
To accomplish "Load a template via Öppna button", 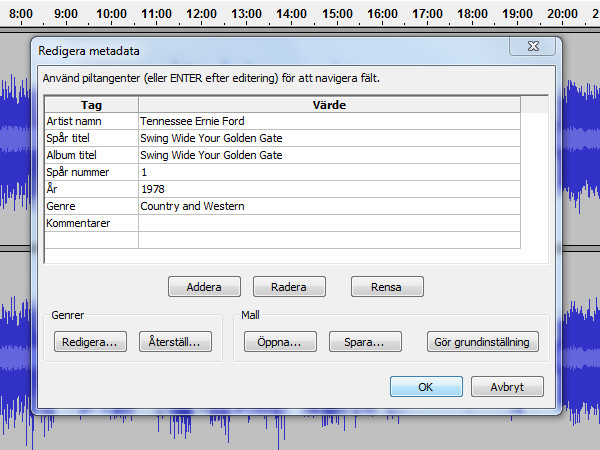I will [x=280, y=341].
